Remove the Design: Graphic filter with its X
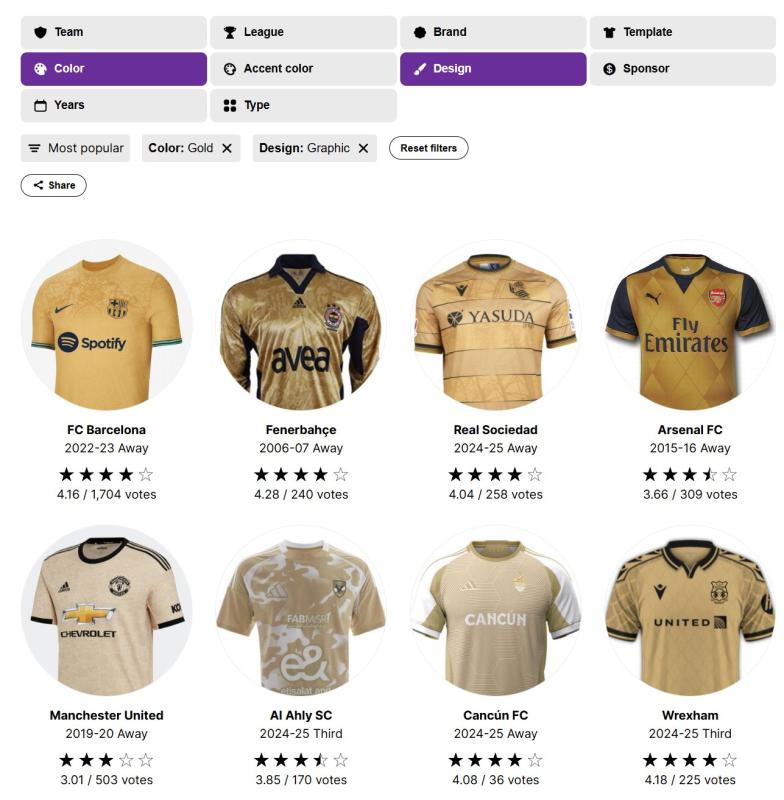Screen dimensions: 784x800 [x=363, y=148]
